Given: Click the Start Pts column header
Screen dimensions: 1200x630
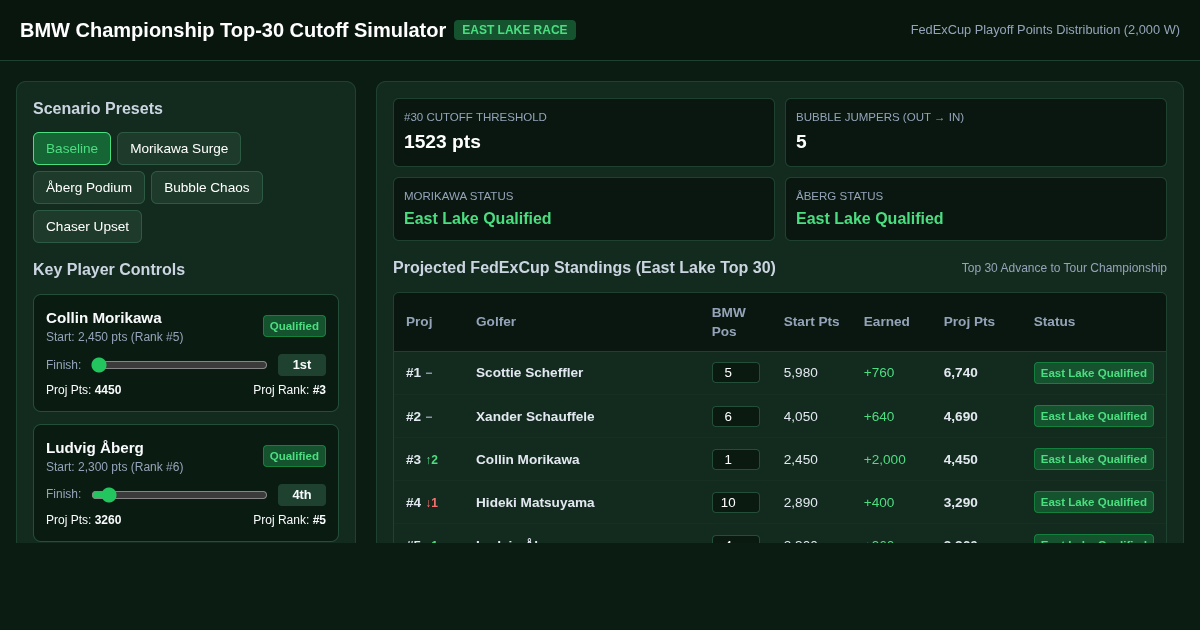Looking at the screenshot, I should tap(811, 321).
